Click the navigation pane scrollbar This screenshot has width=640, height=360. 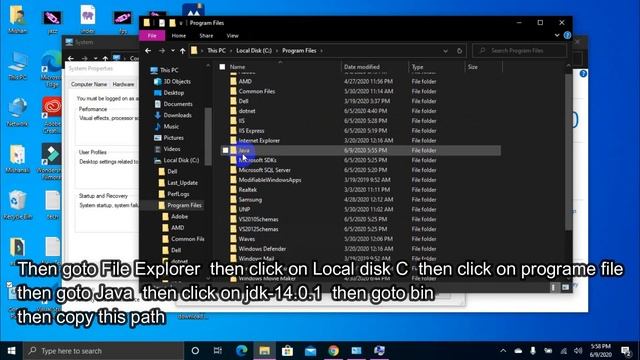click(208, 136)
